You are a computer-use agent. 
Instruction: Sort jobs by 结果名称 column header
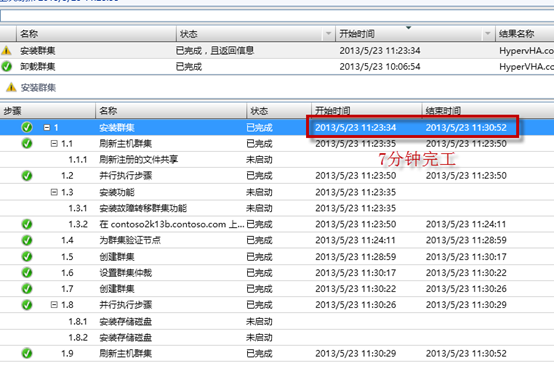pyautogui.click(x=524, y=34)
